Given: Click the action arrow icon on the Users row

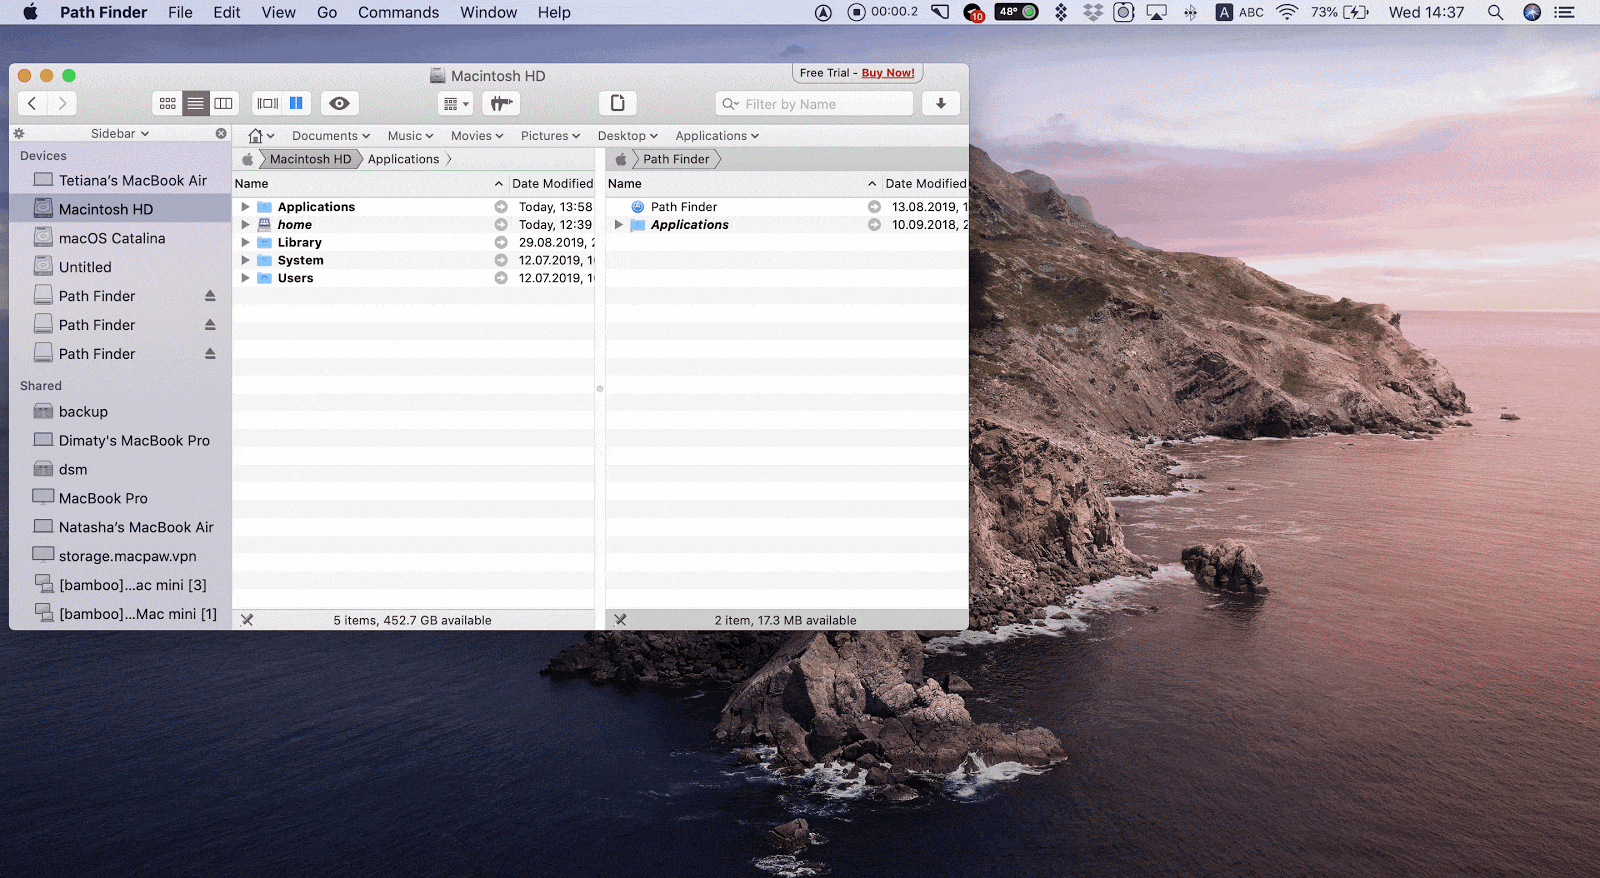Looking at the screenshot, I should pyautogui.click(x=501, y=278).
